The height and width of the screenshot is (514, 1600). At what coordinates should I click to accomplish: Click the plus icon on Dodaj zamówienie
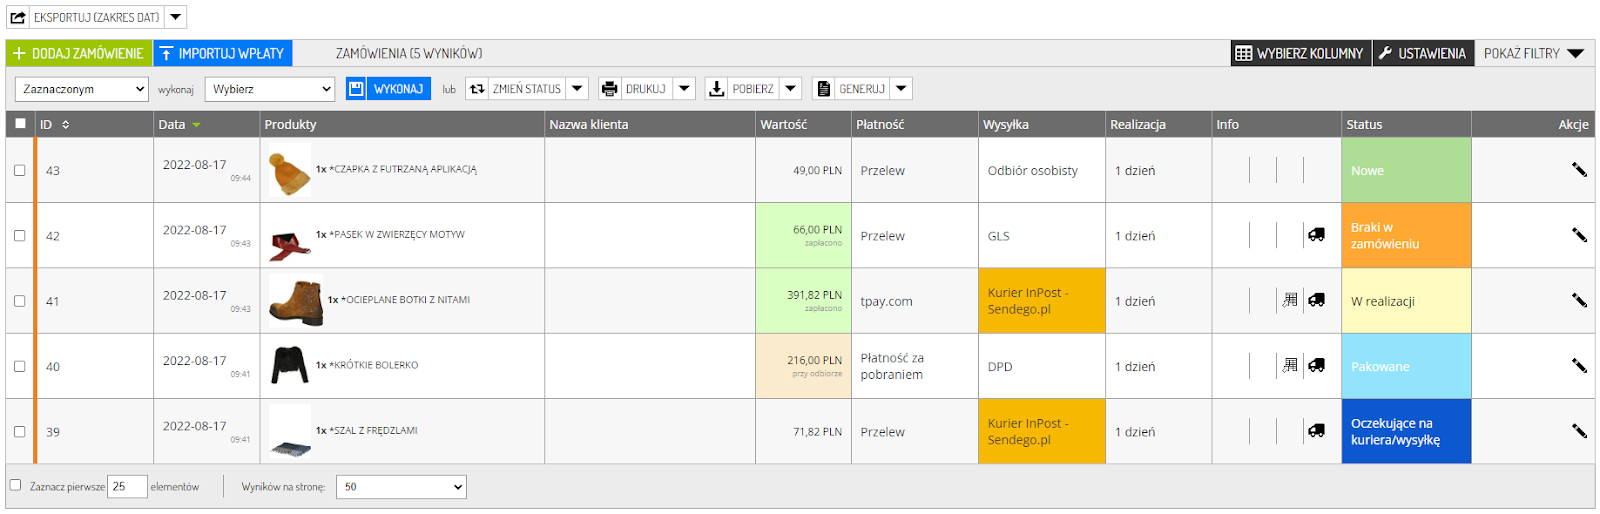(x=19, y=53)
